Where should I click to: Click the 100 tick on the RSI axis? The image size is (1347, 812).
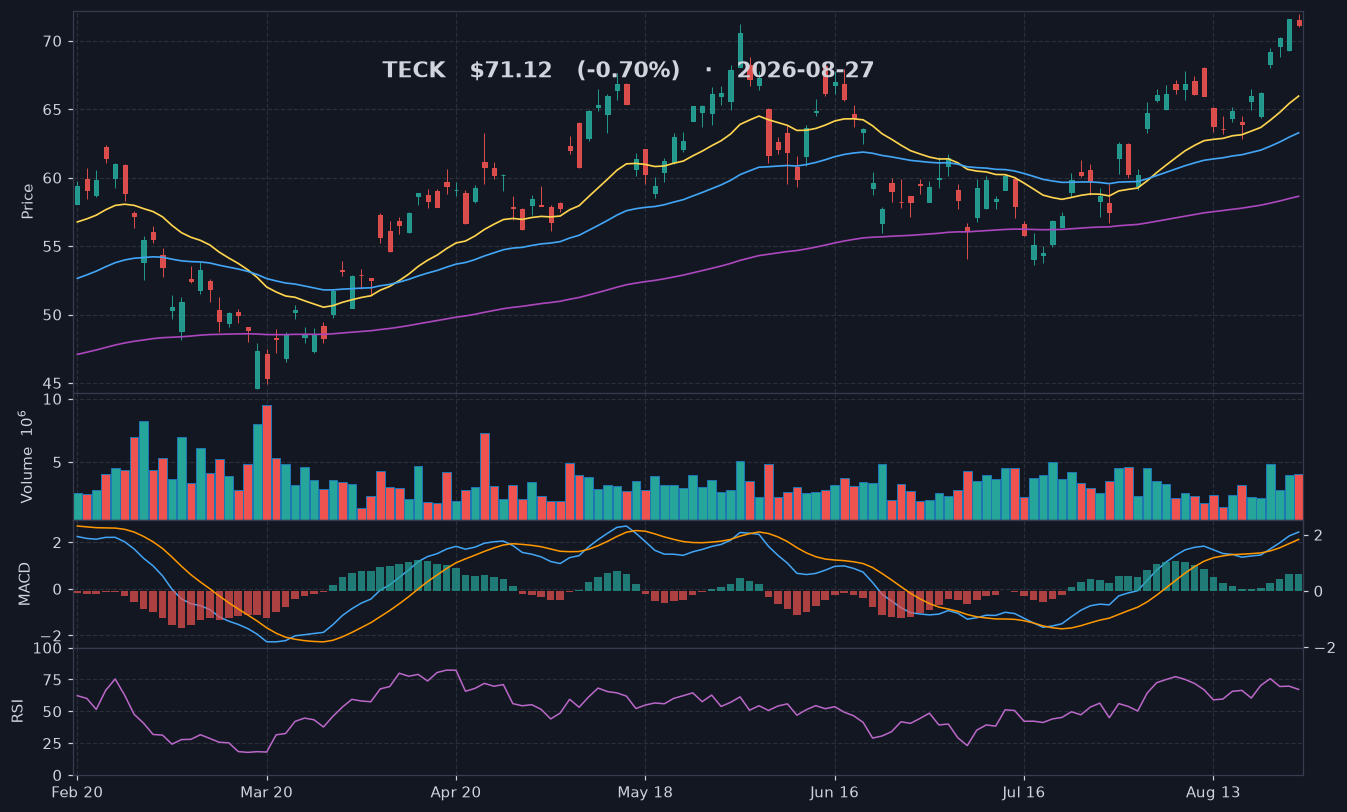tap(49, 648)
